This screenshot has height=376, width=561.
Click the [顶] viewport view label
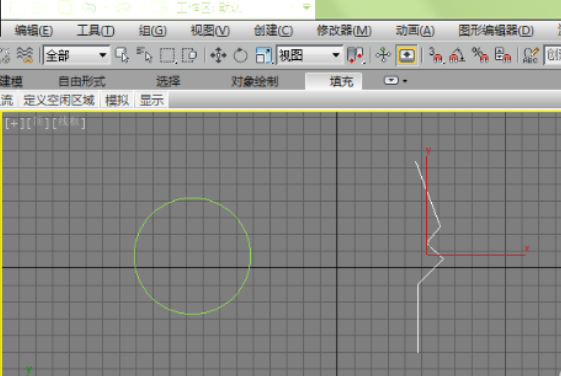38,123
